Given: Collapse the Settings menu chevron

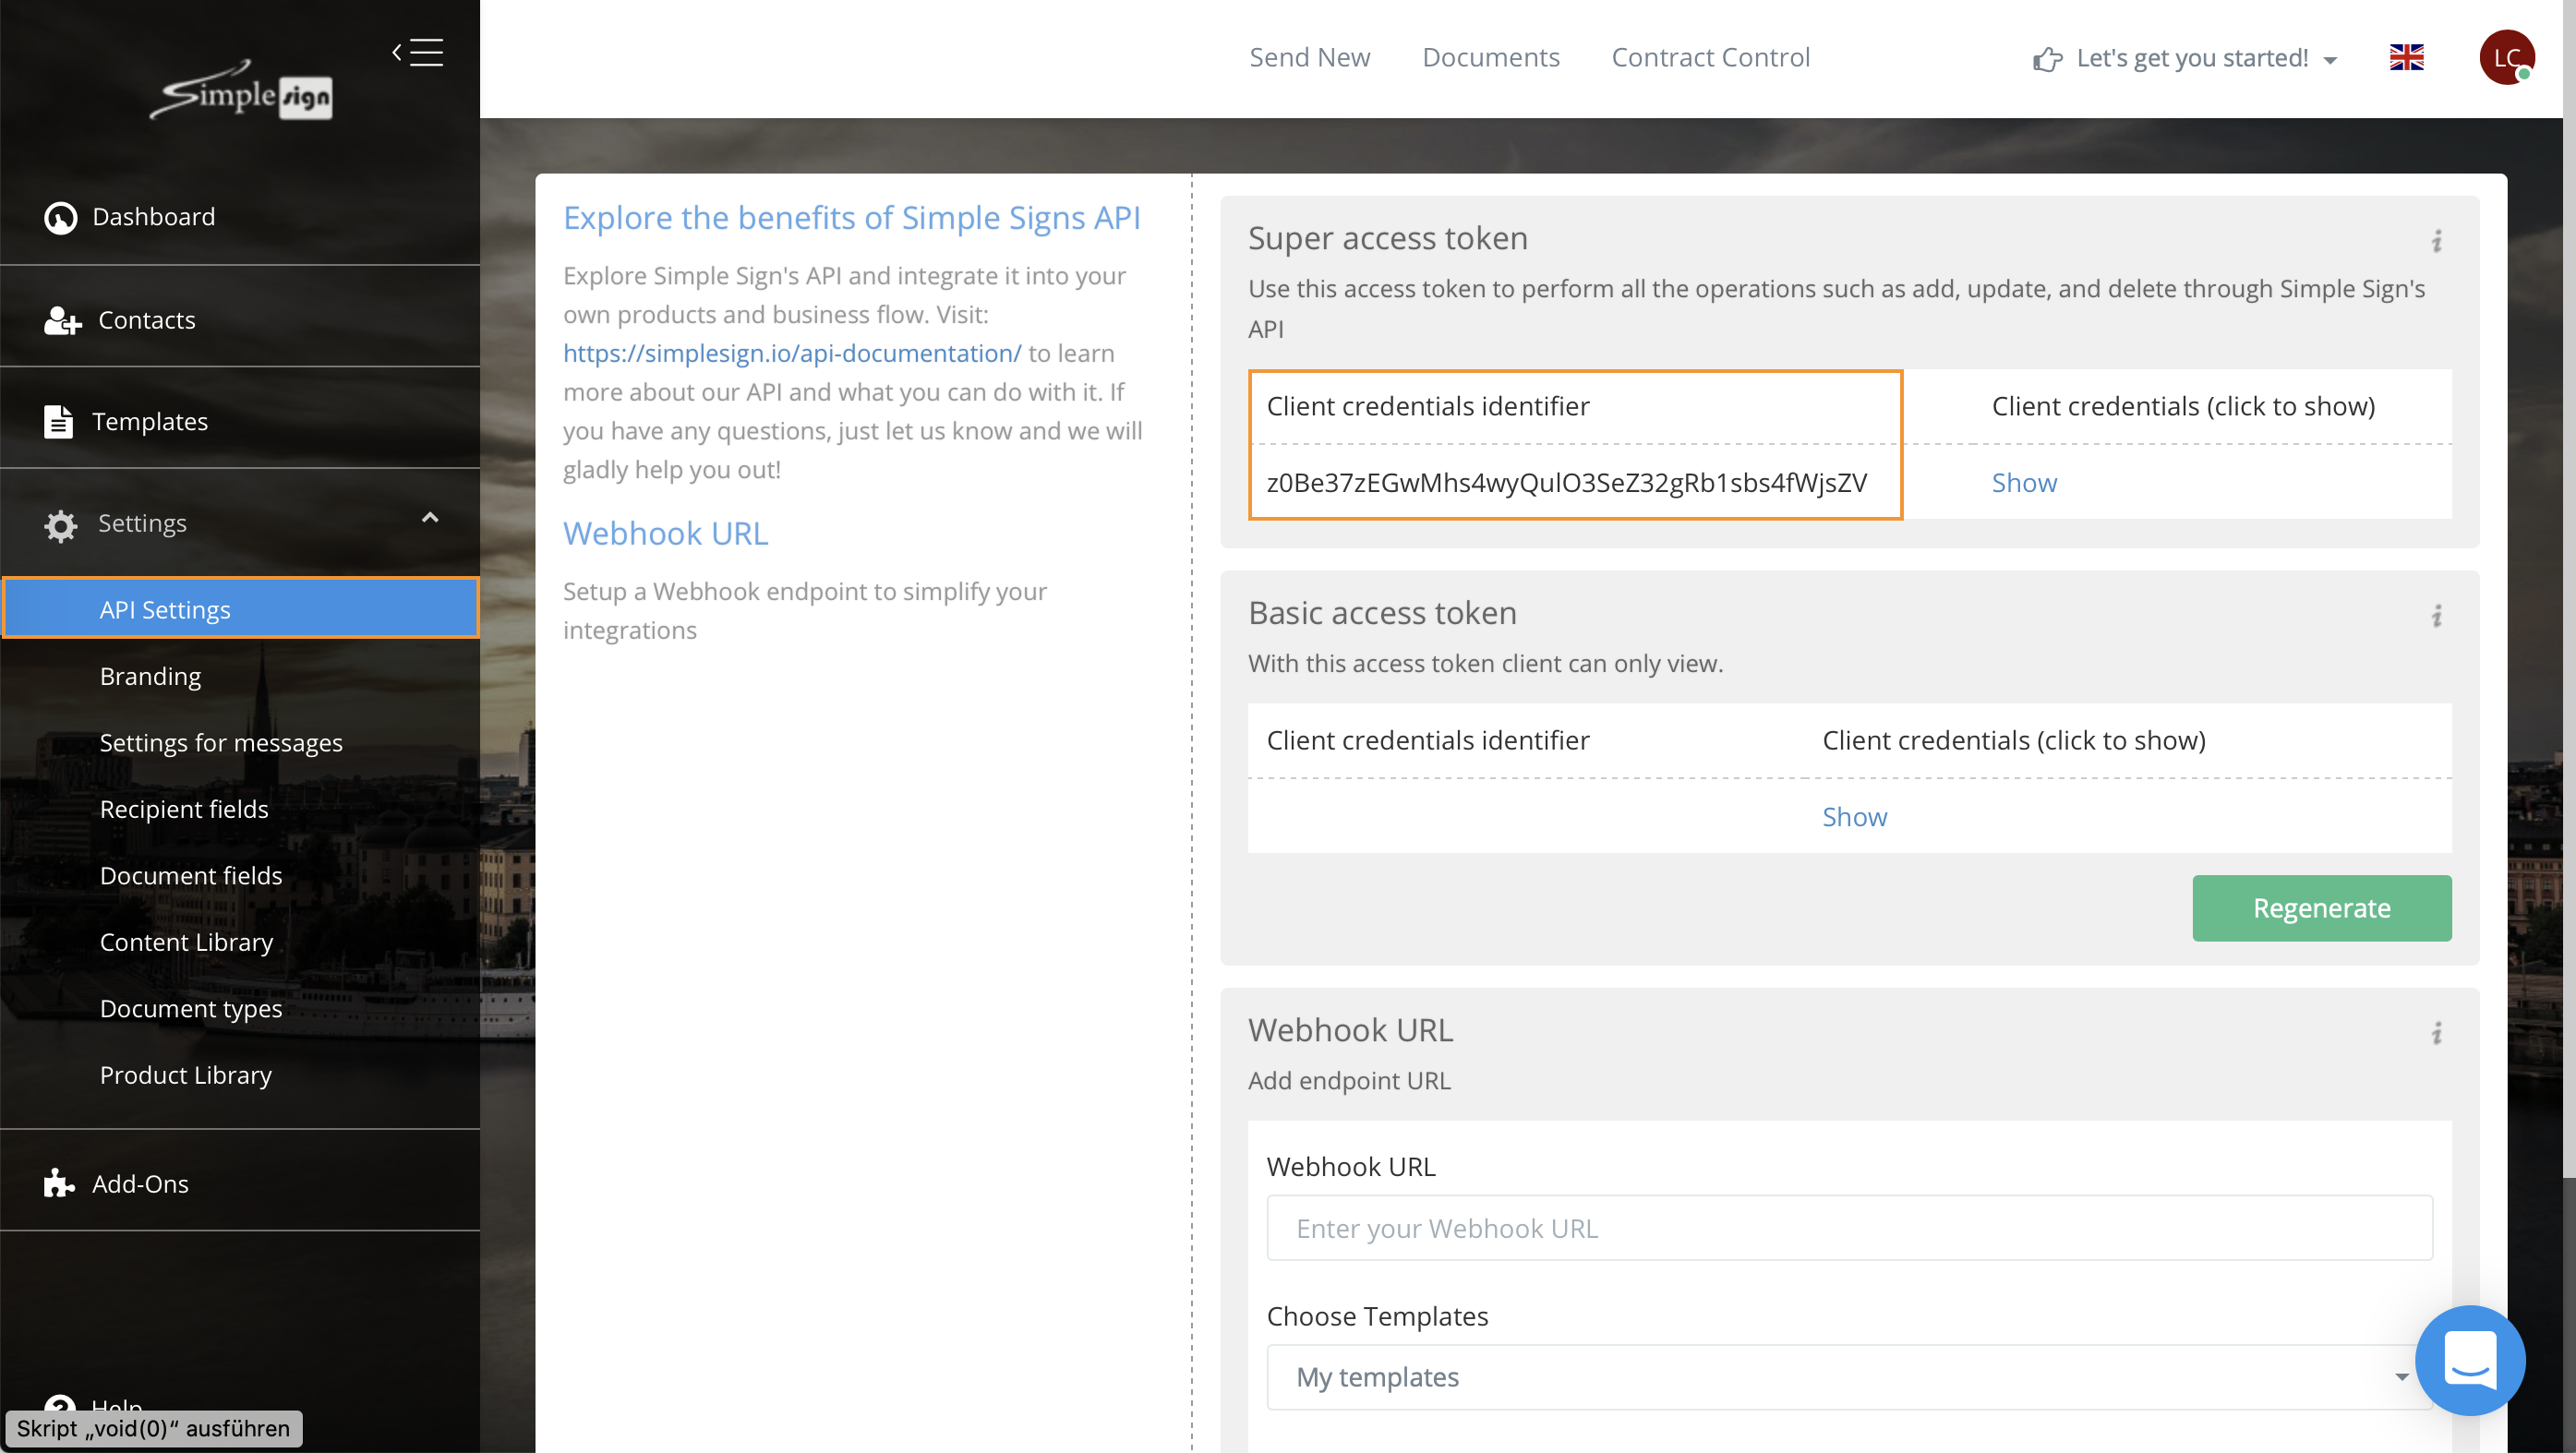Looking at the screenshot, I should point(430,518).
